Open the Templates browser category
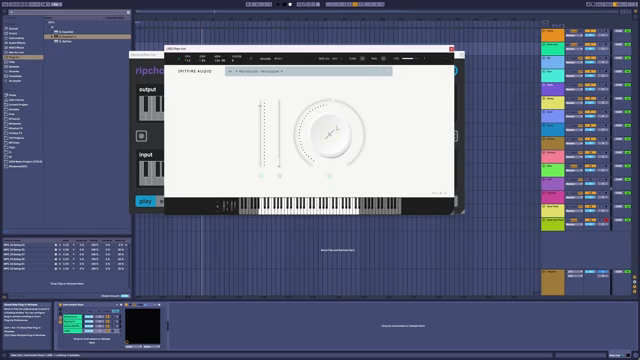640x360 pixels. tap(15, 76)
